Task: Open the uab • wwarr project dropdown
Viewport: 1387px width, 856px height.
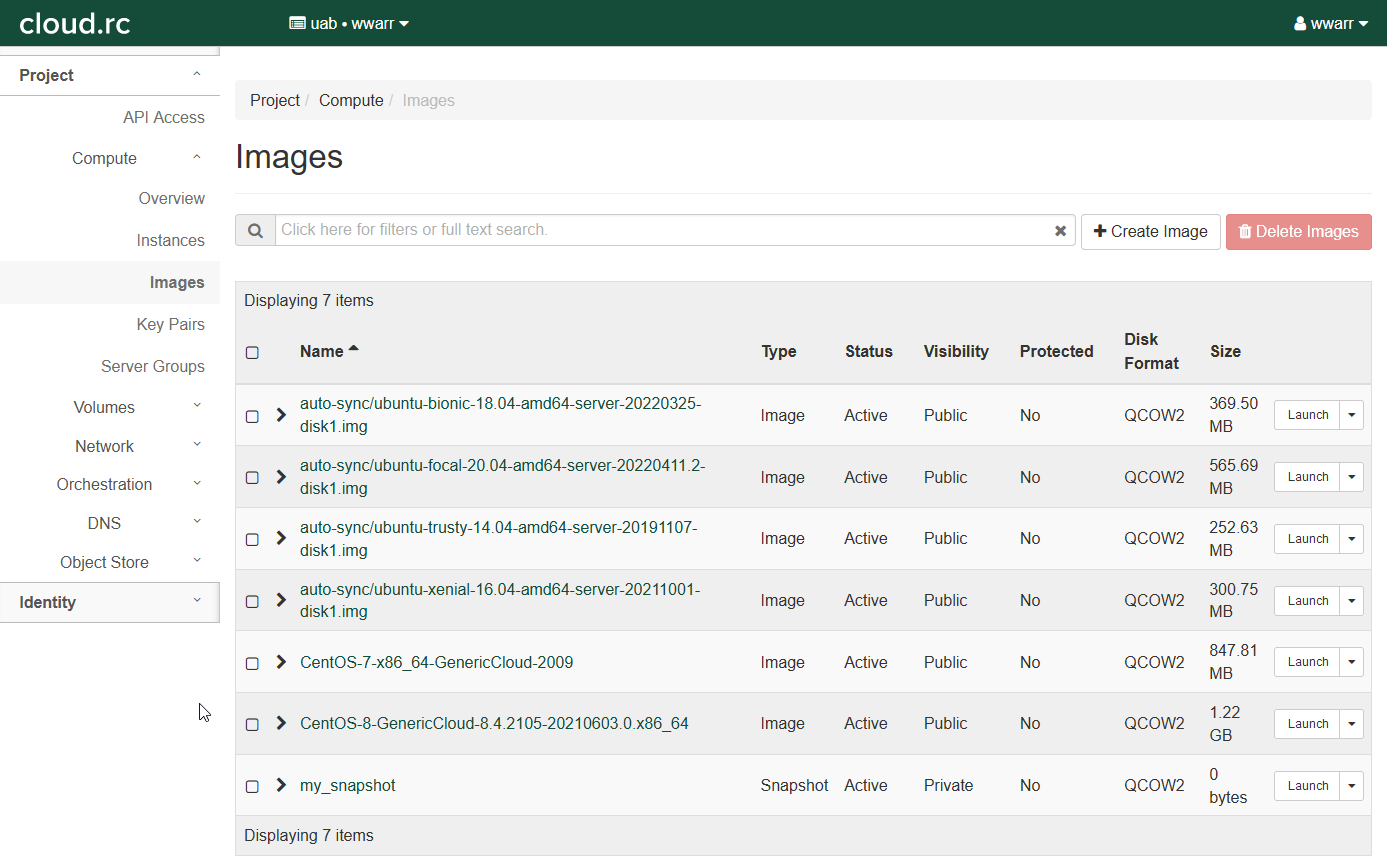Action: click(349, 23)
